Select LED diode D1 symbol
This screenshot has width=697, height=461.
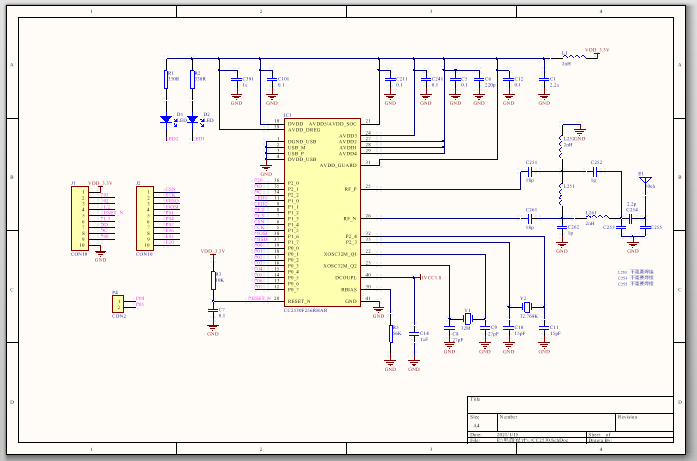[166, 119]
